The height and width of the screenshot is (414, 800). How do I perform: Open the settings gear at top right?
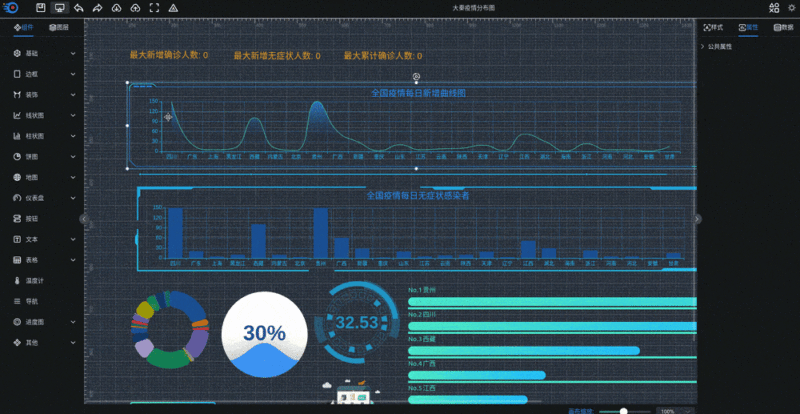tap(789, 7)
